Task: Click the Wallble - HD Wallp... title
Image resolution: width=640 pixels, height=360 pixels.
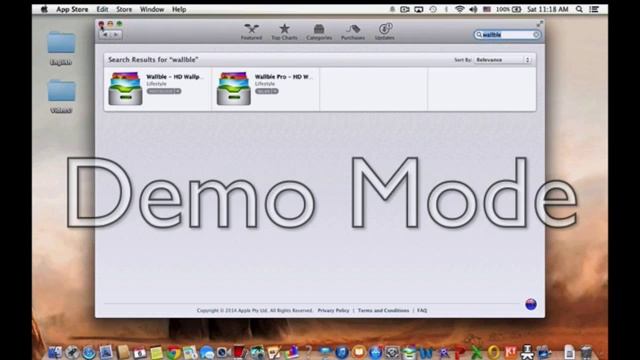Action: 175,77
